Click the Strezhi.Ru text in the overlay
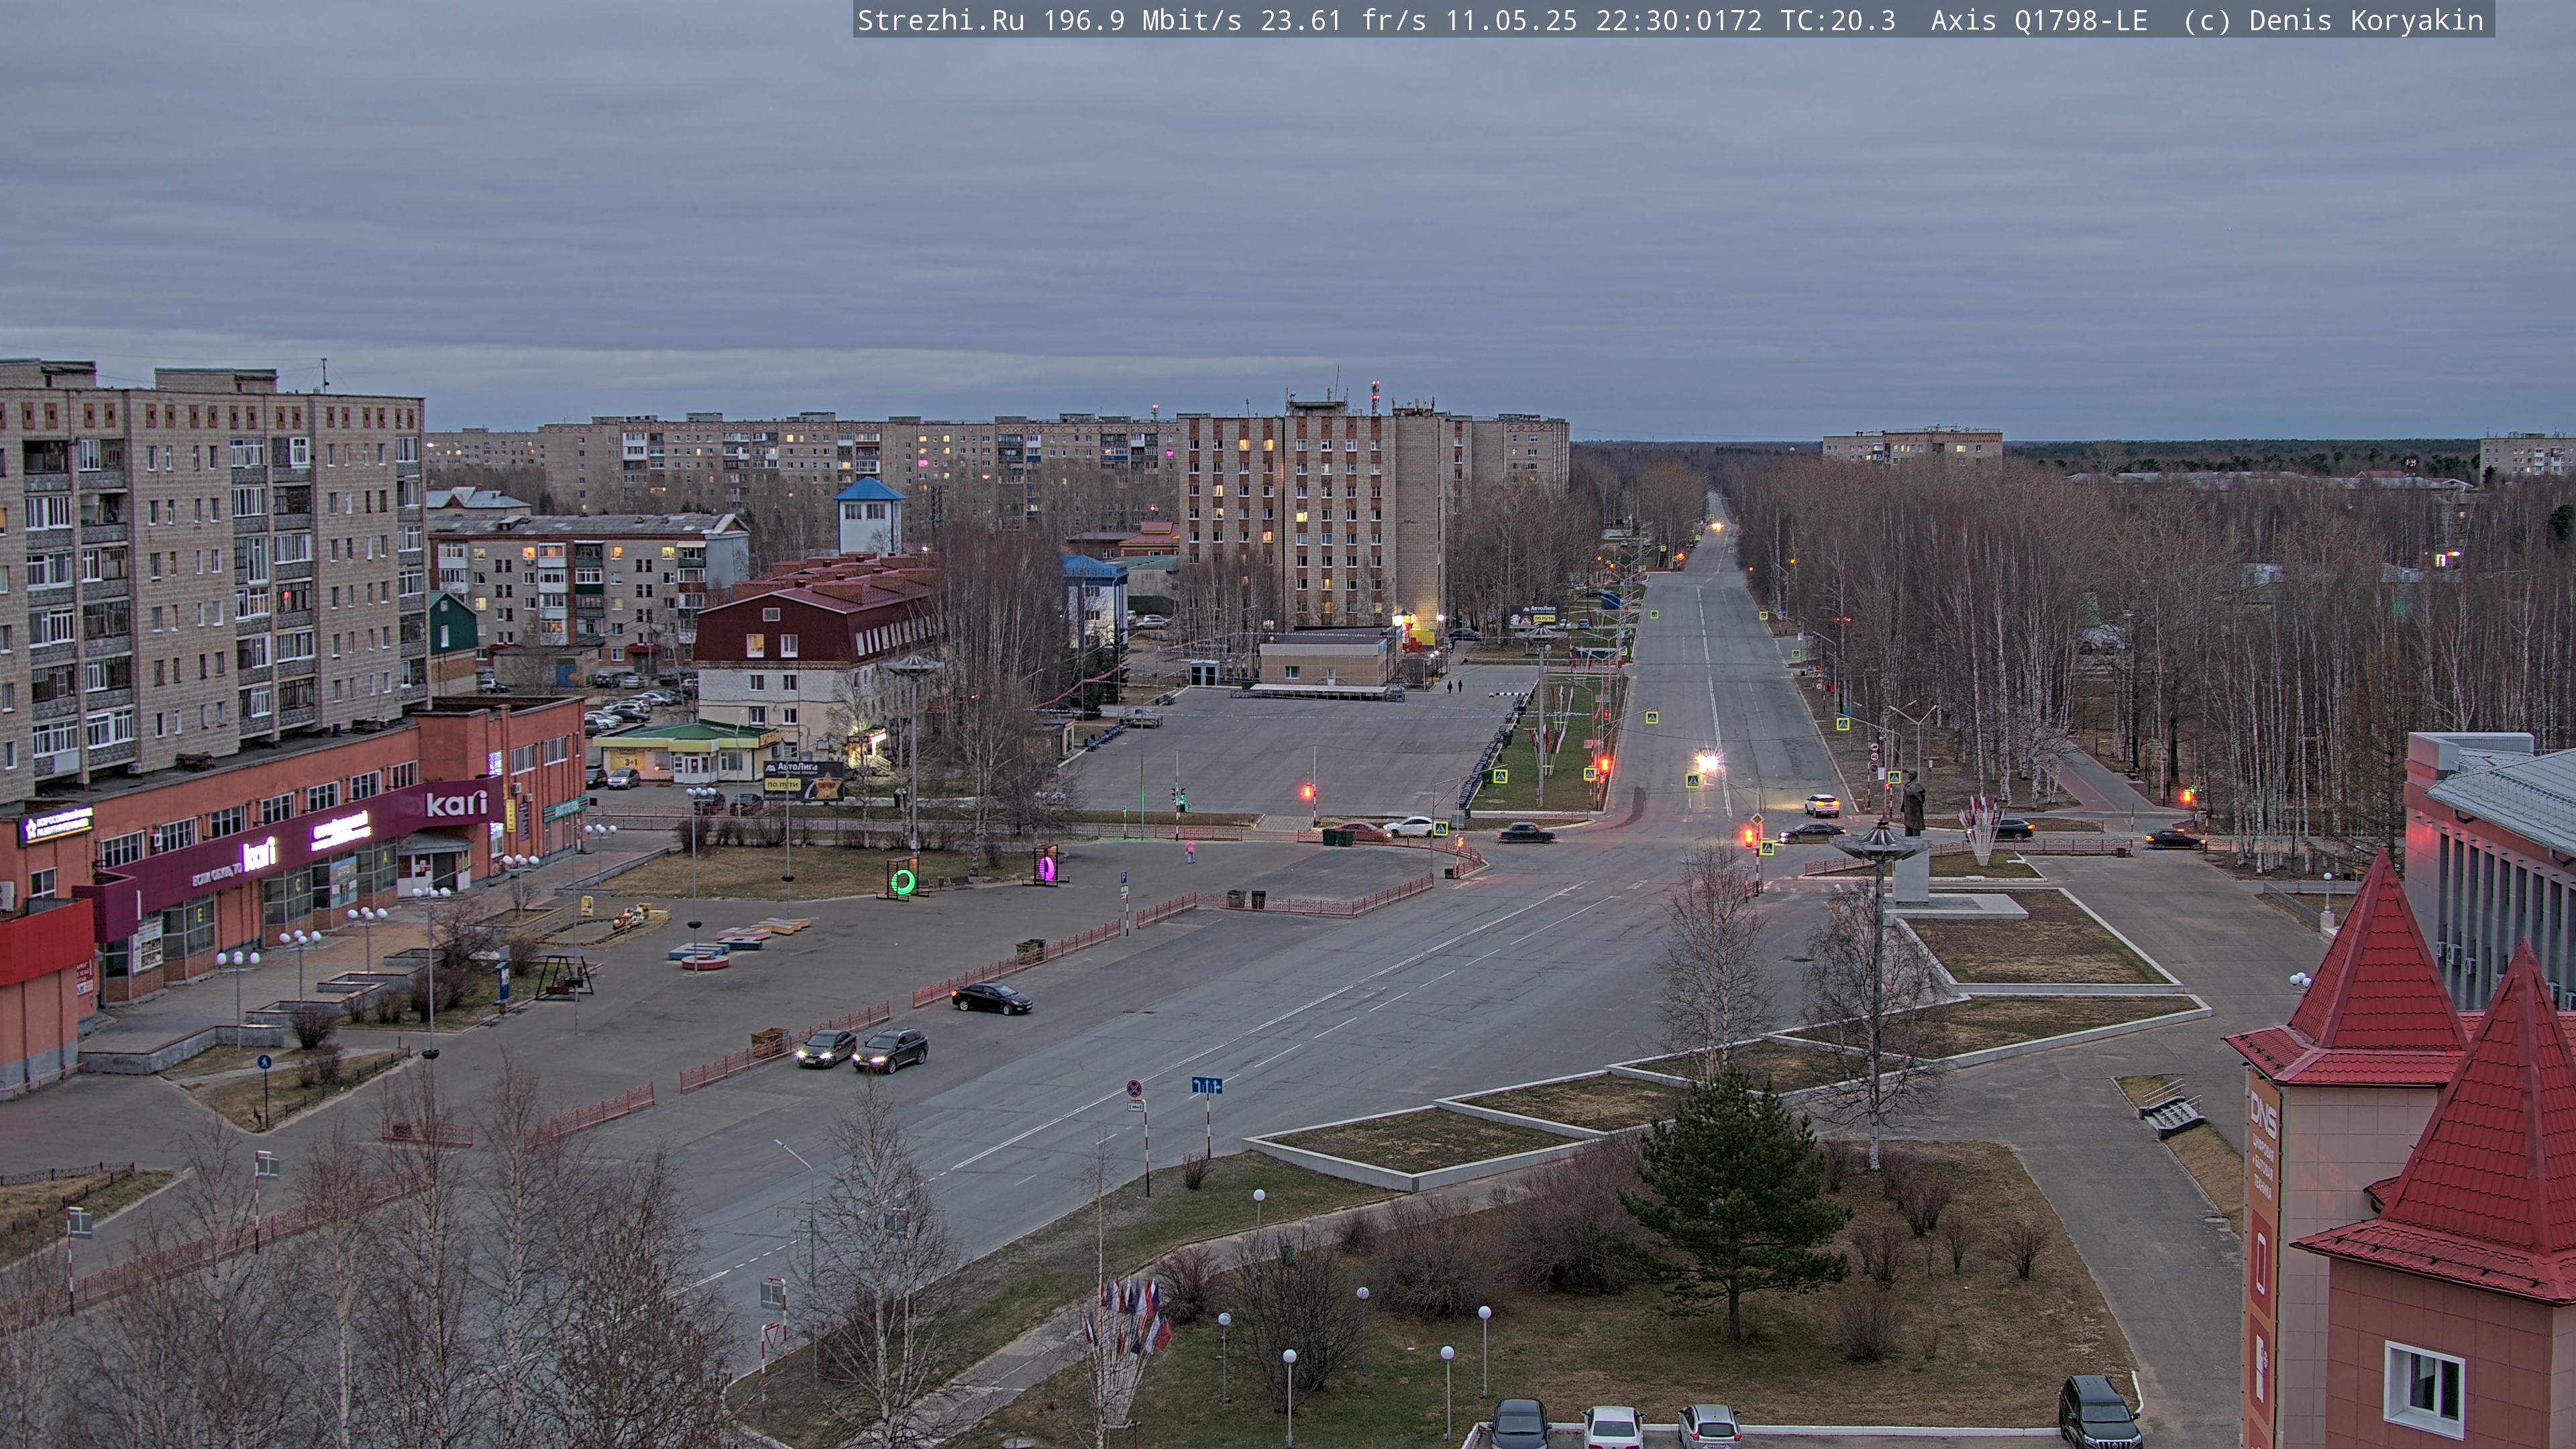This screenshot has width=2576, height=1449. point(940,21)
